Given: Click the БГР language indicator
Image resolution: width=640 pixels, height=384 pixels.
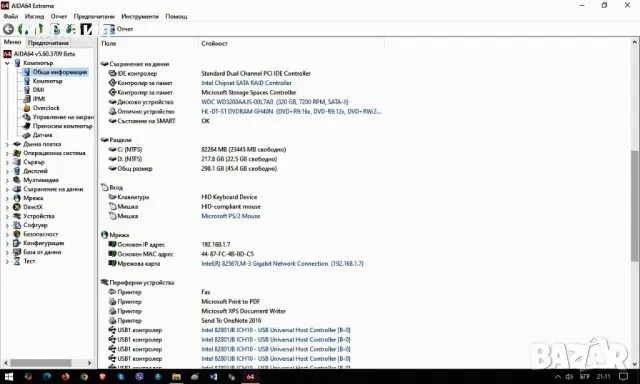Looking at the screenshot, I should pyautogui.click(x=584, y=377).
